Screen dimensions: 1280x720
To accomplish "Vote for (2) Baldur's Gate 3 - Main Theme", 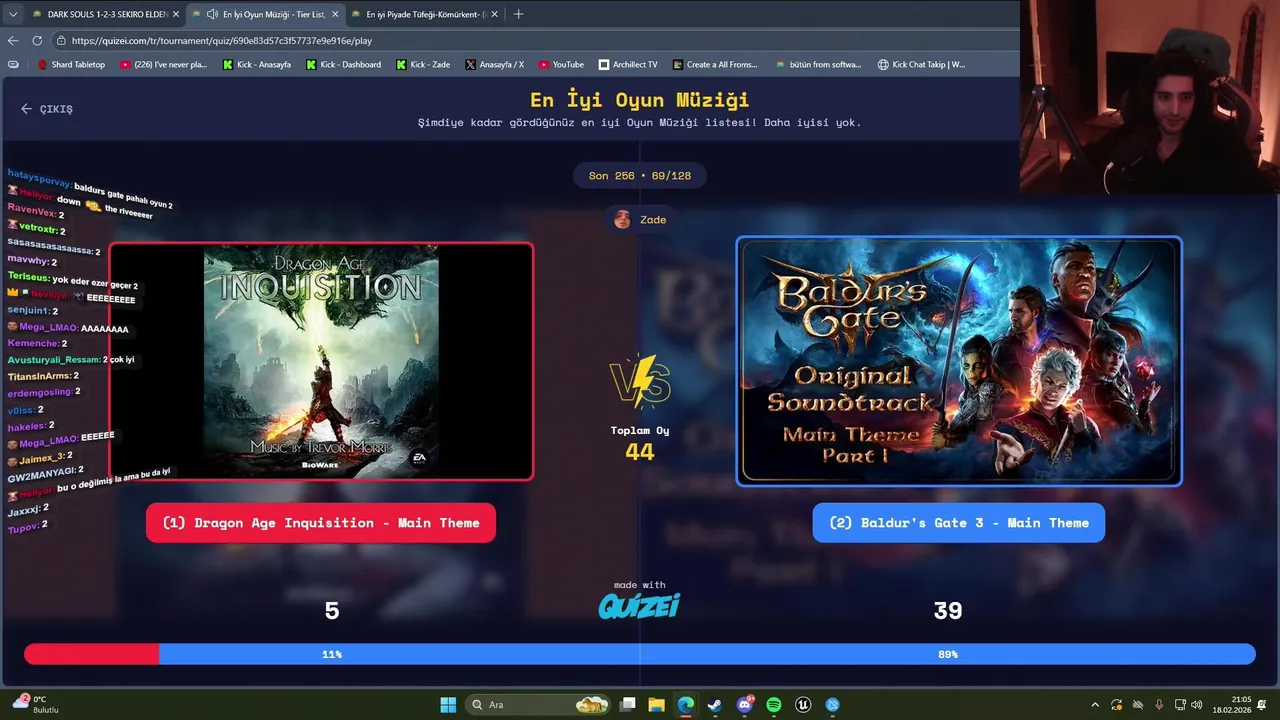I will [959, 523].
